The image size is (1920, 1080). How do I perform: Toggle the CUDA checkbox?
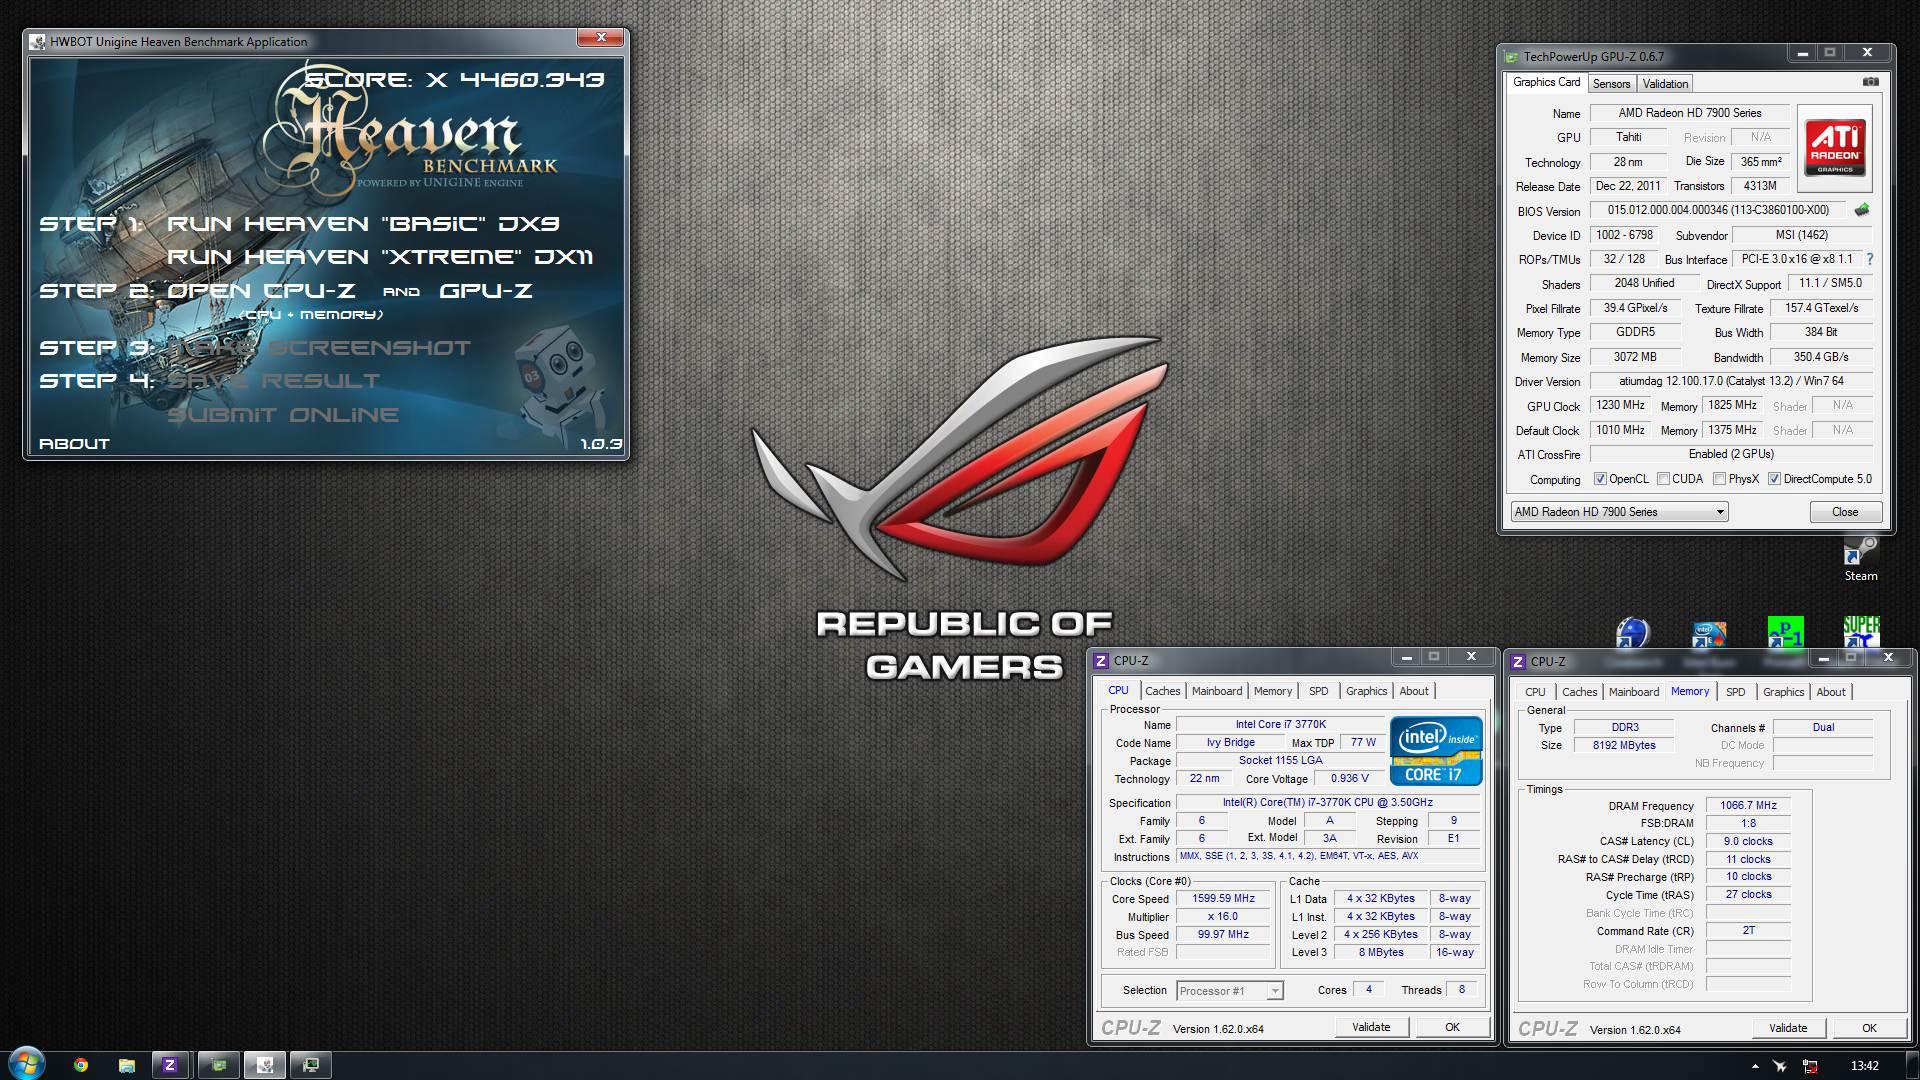coord(1663,479)
